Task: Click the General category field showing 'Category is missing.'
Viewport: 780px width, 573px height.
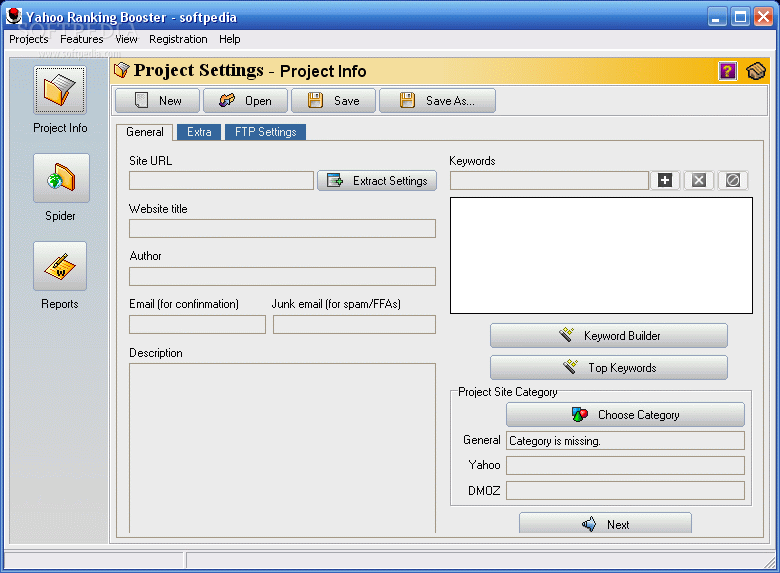Action: (625, 441)
